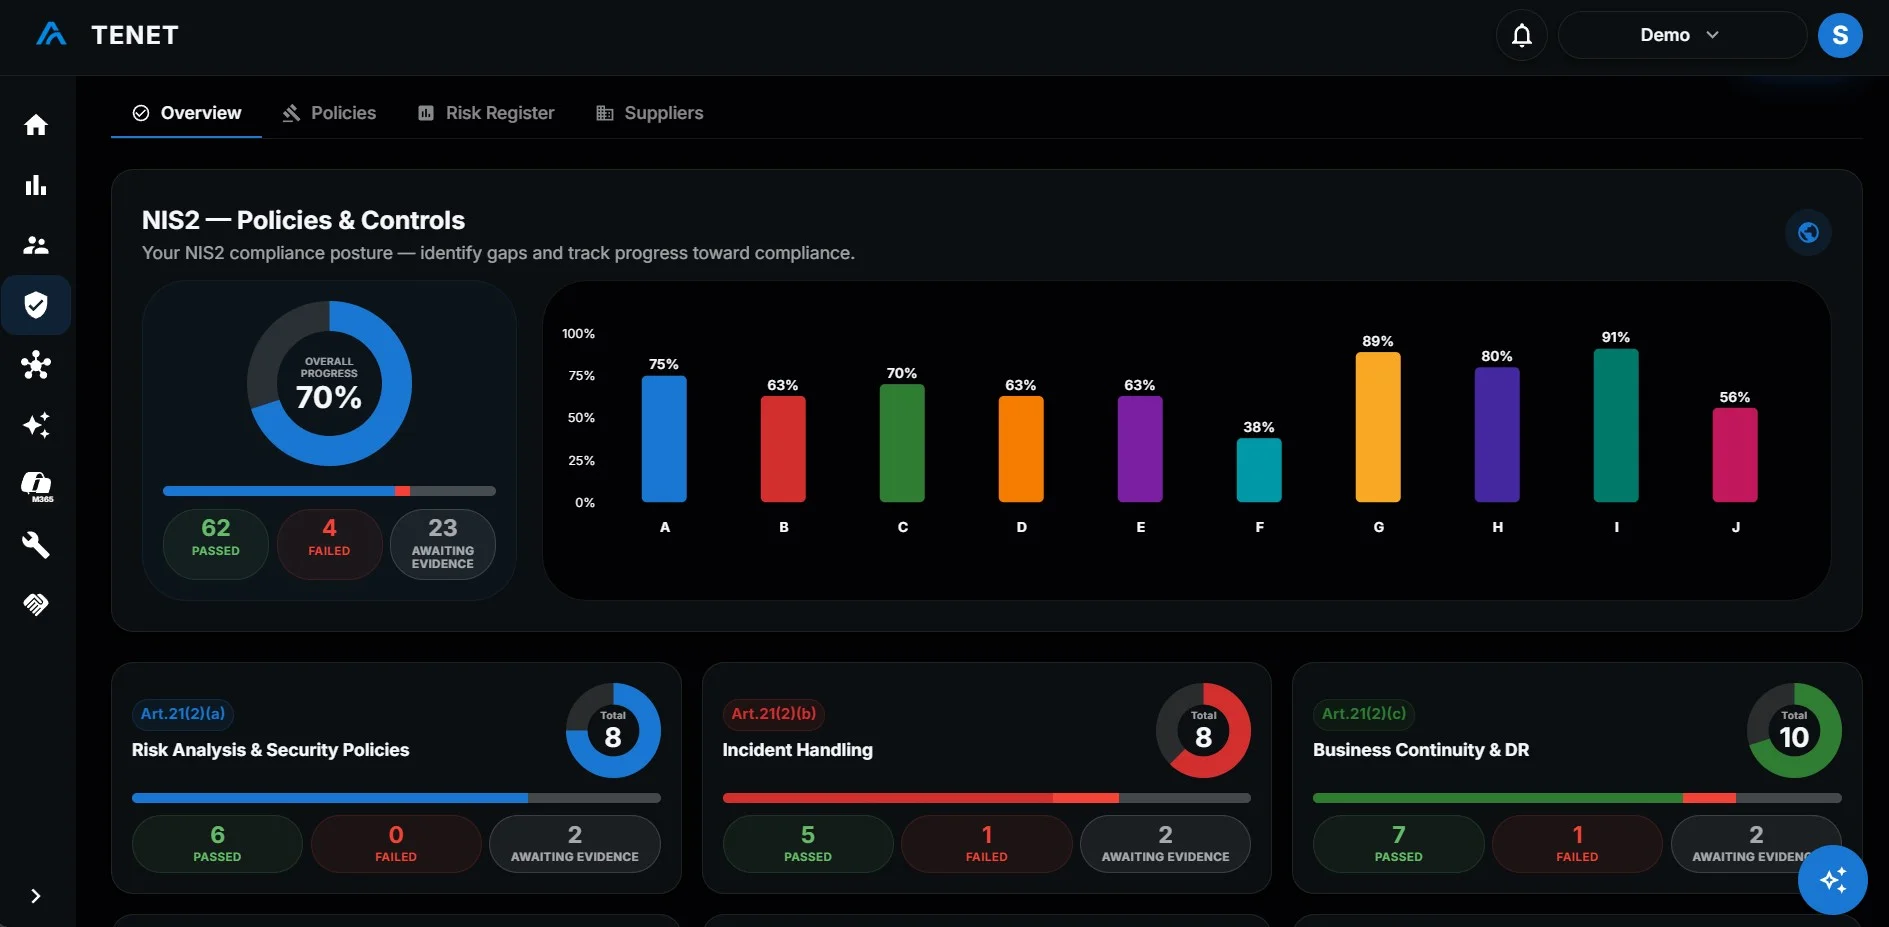Viewport: 1889px width, 927px height.
Task: Click the Overview tab checkmark icon
Action: (141, 113)
